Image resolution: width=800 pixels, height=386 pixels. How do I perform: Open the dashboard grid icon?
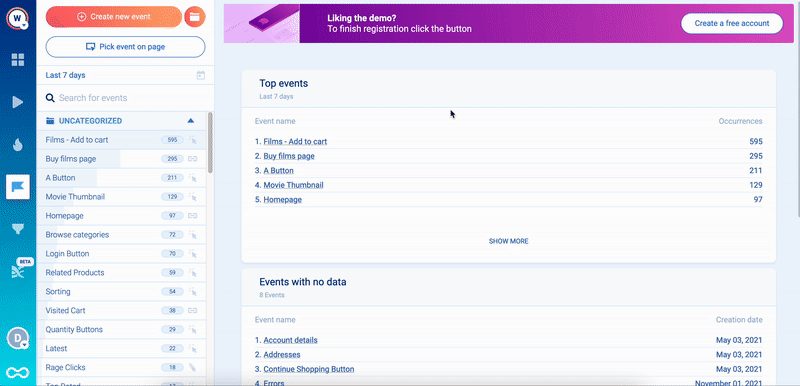pyautogui.click(x=18, y=60)
